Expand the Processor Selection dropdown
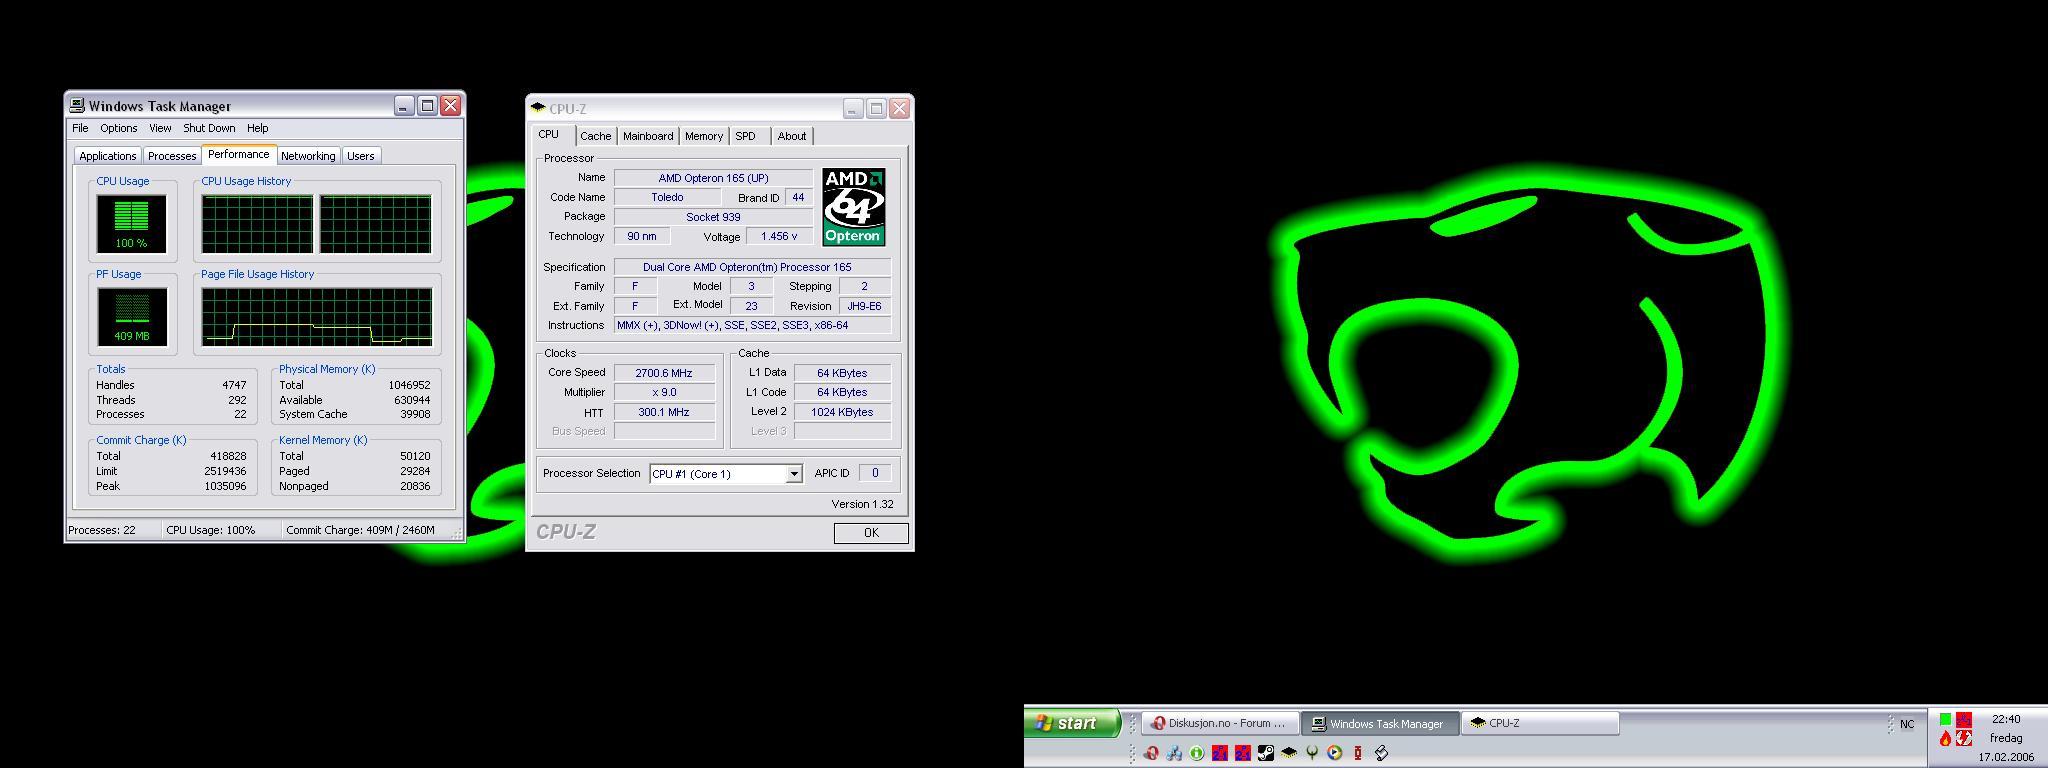This screenshot has height=768, width=2048. 794,474
